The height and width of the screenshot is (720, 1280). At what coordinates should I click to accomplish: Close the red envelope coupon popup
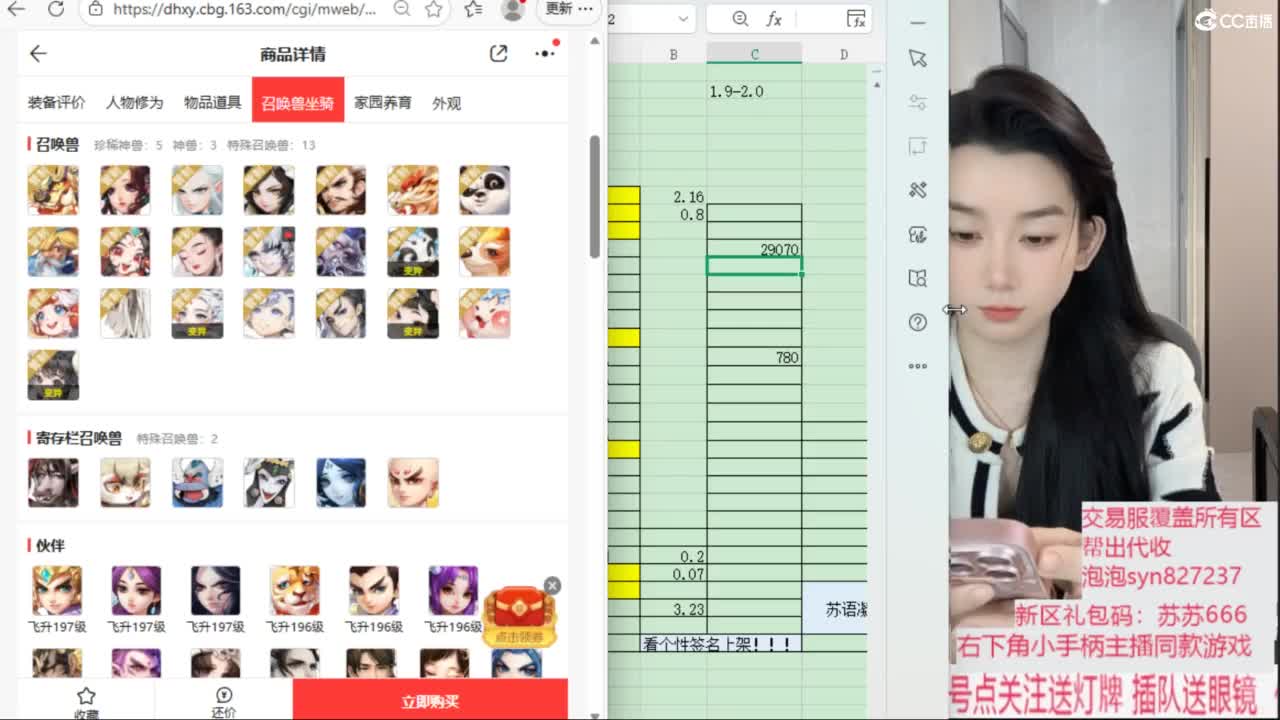(x=552, y=585)
